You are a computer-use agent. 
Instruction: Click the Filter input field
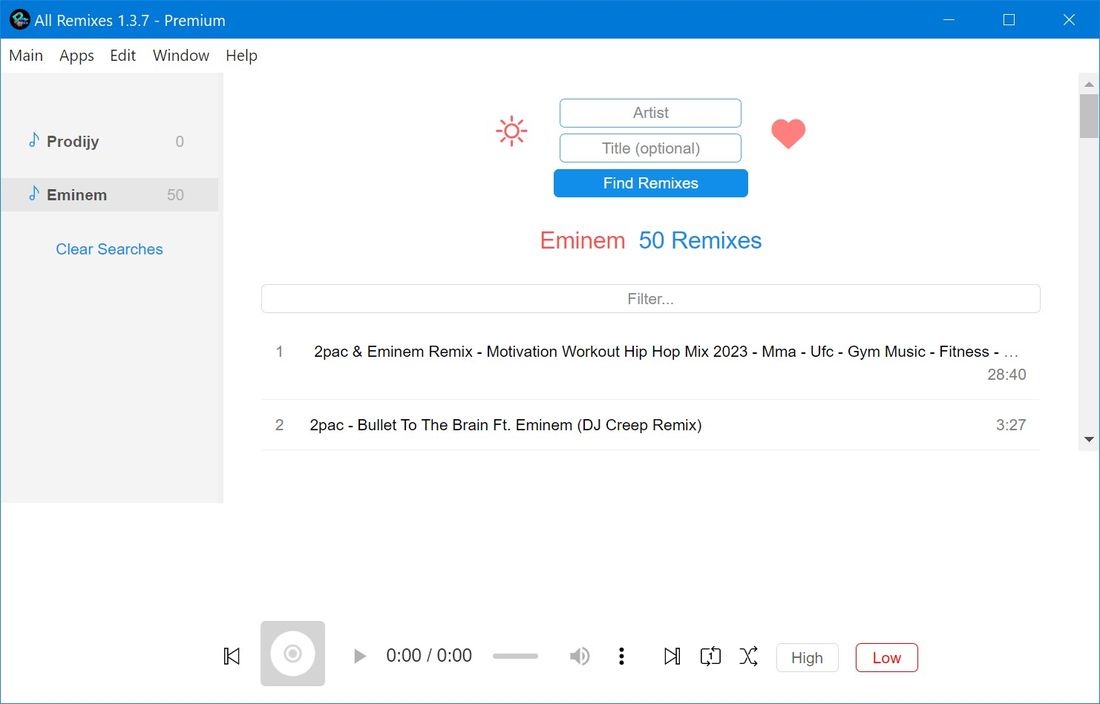[x=650, y=298]
